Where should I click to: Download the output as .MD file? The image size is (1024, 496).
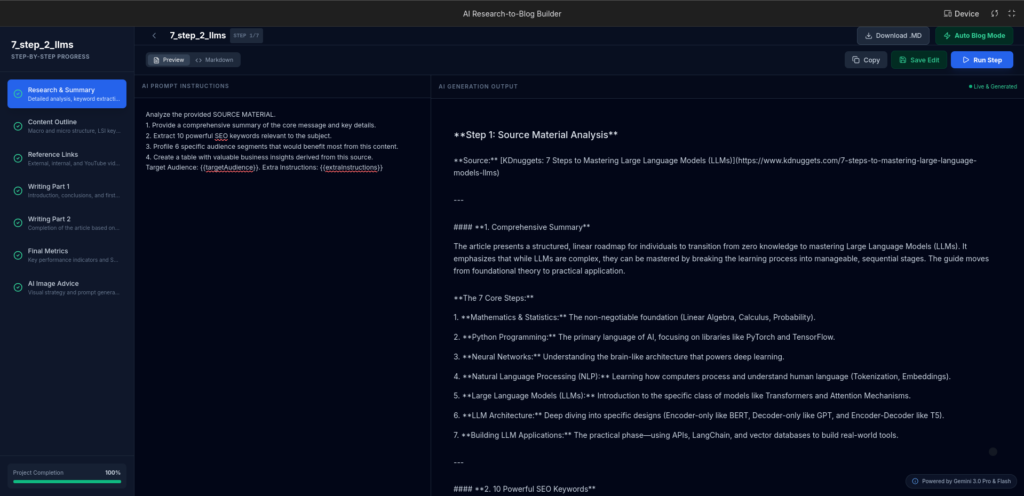click(x=893, y=36)
